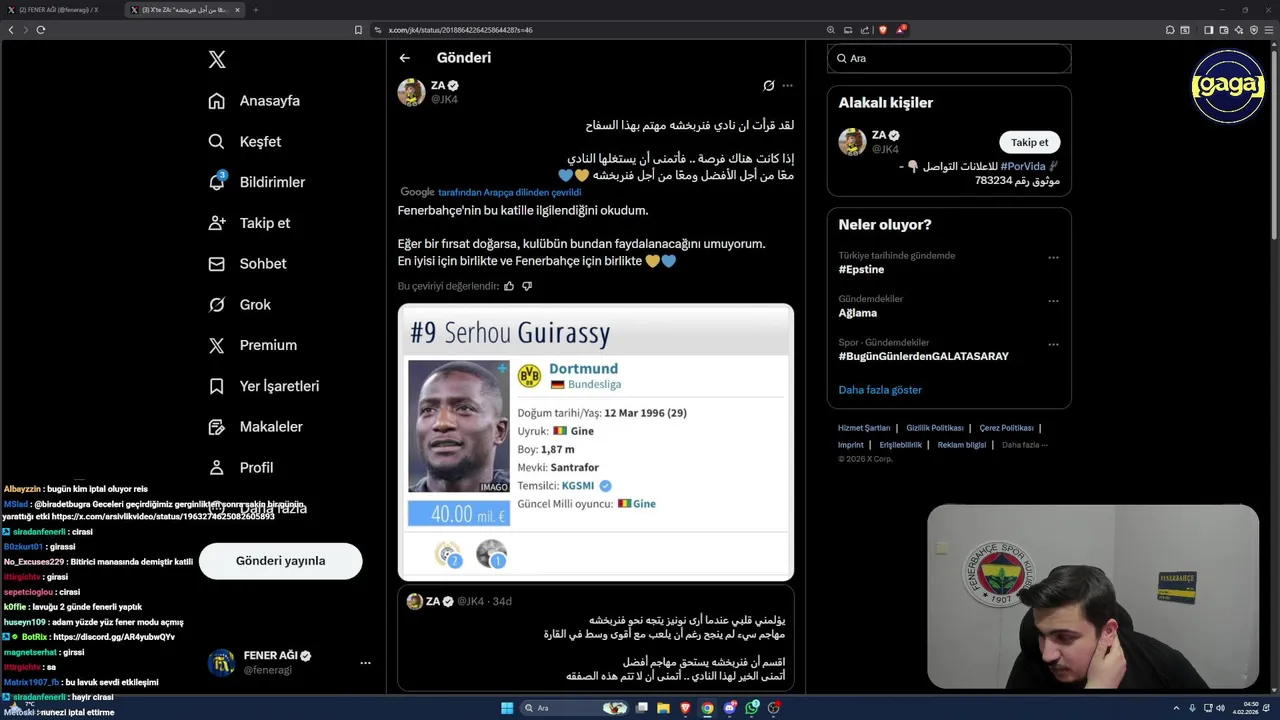The width and height of the screenshot is (1280, 720).
Task: Click Takip et button for ZA
Action: tap(1029, 142)
